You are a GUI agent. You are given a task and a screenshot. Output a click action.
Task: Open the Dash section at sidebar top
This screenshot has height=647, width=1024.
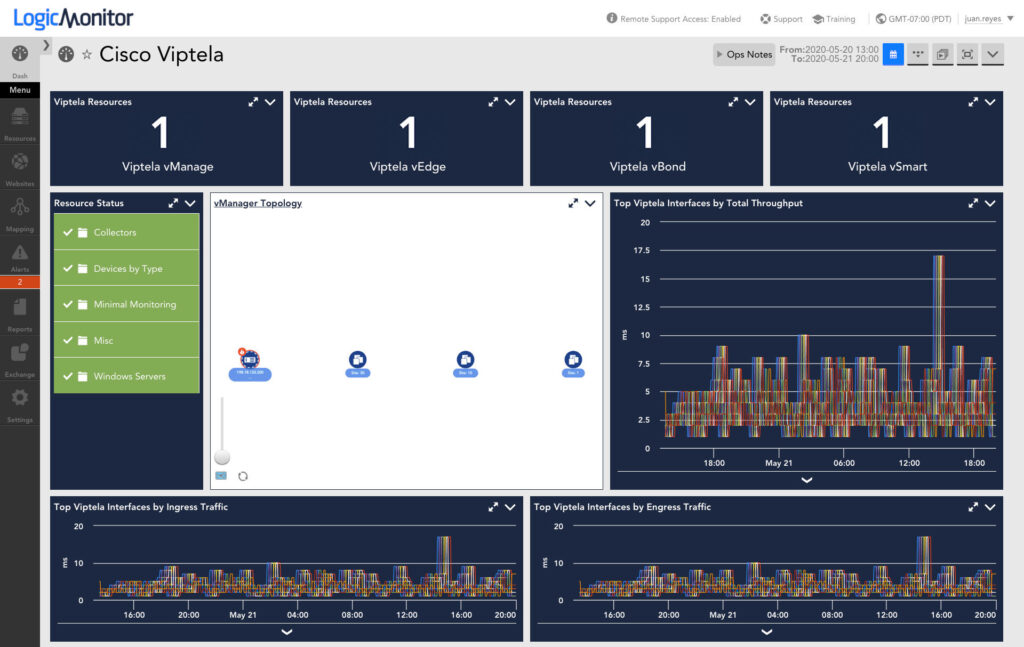pos(19,55)
